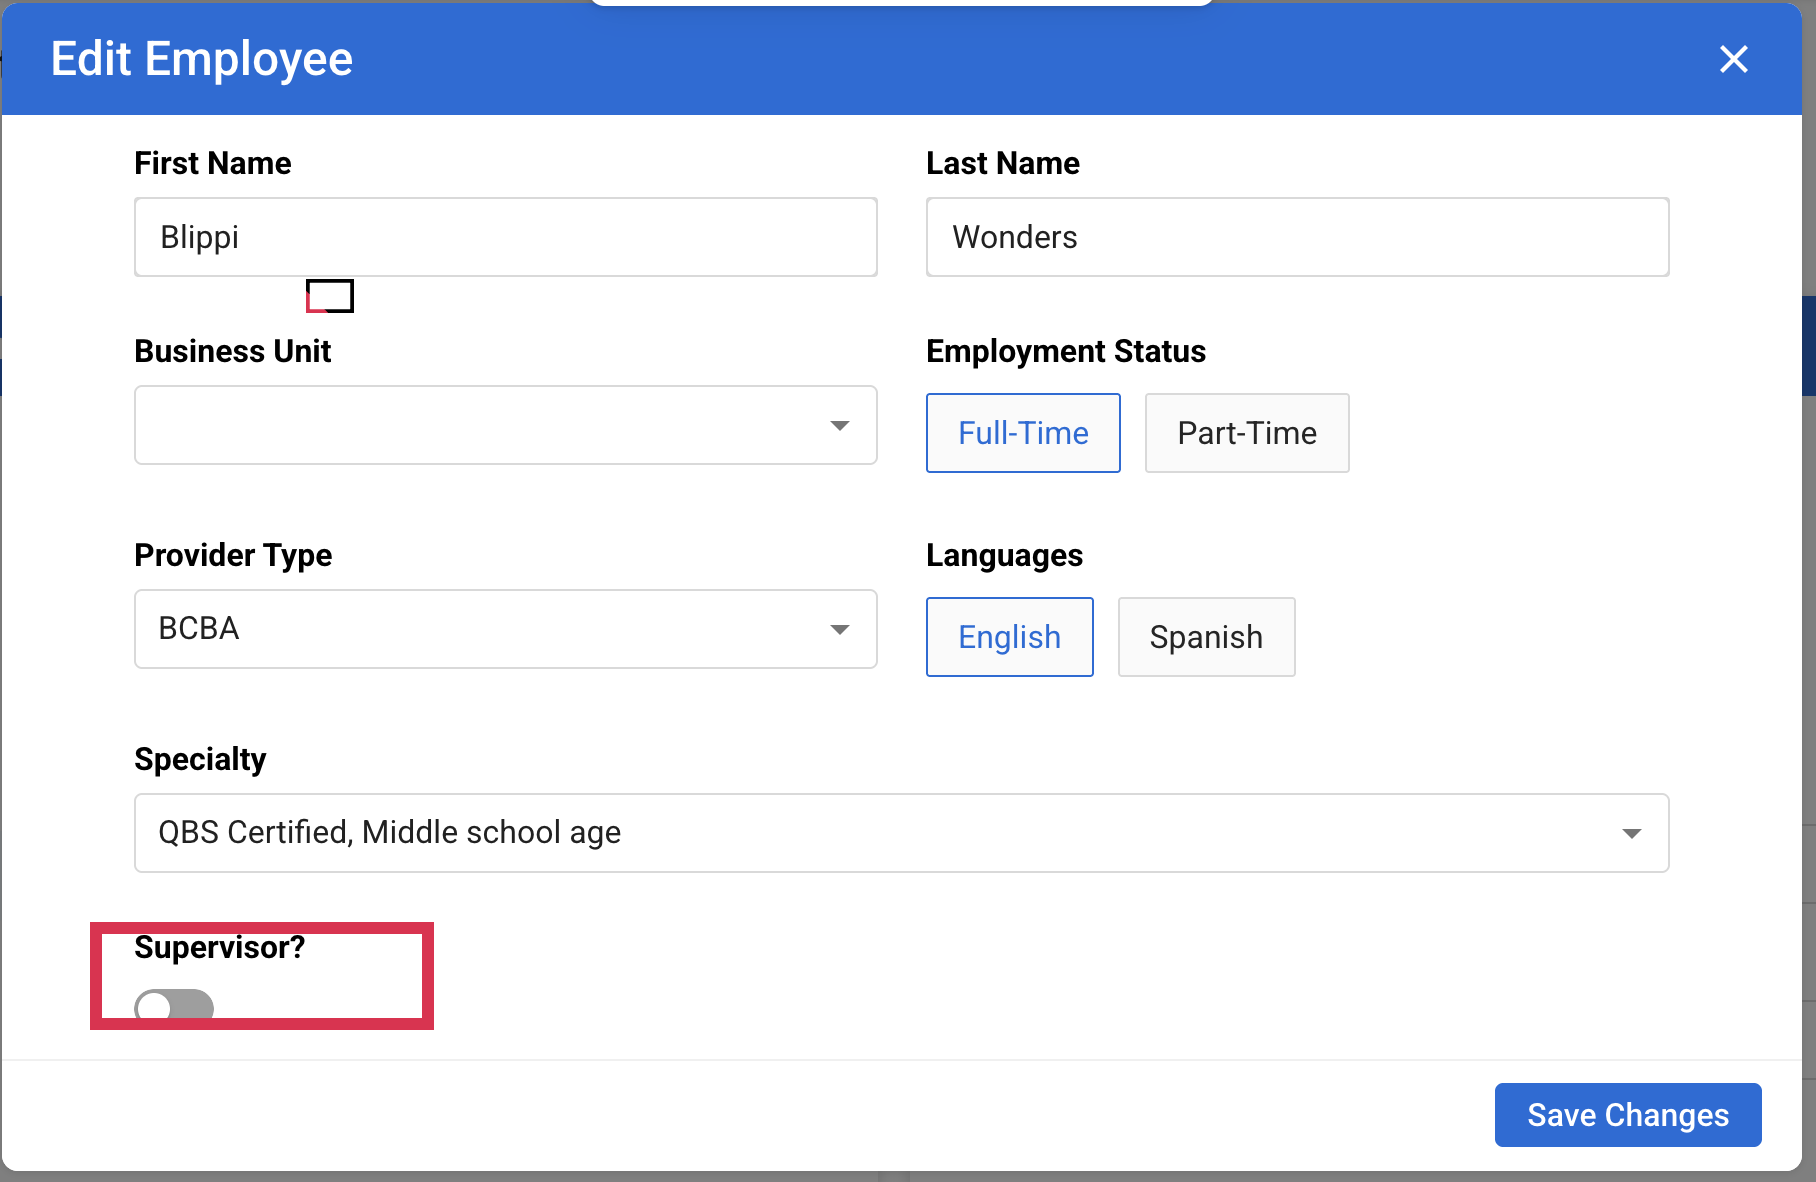This screenshot has height=1182, width=1816.
Task: Toggle the English language option
Action: 1009,637
